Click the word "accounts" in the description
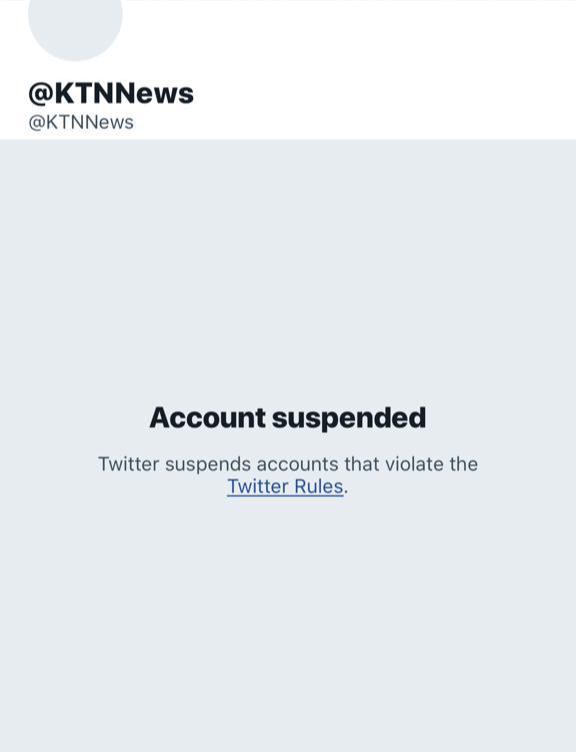Image resolution: width=576 pixels, height=752 pixels. 297,465
